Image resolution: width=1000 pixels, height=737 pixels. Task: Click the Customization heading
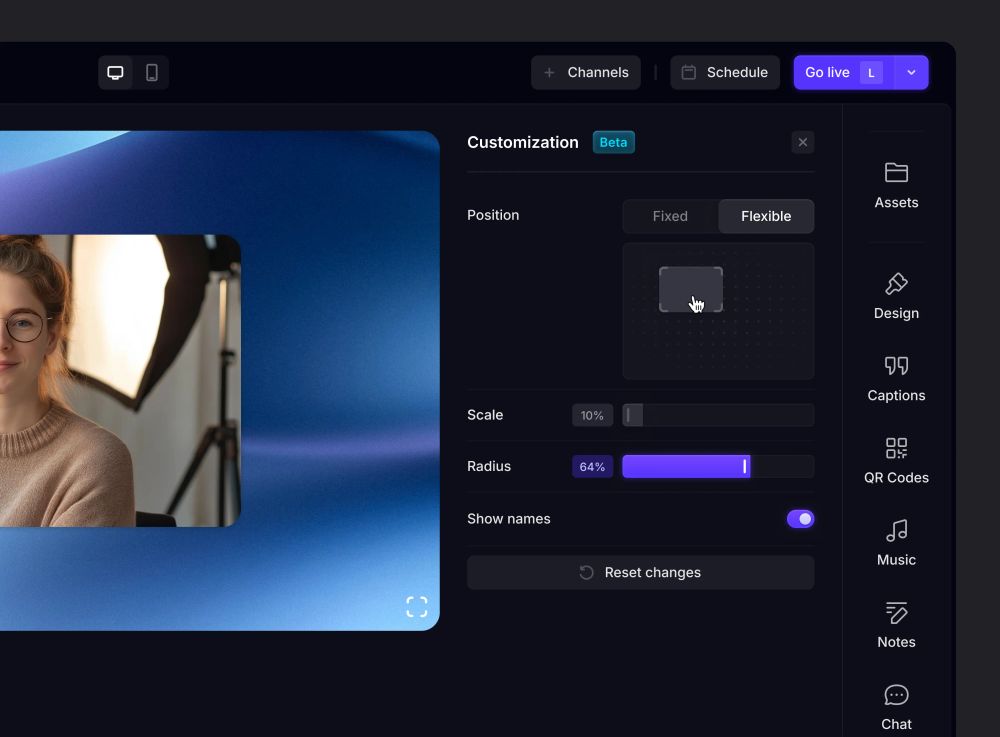tap(523, 142)
